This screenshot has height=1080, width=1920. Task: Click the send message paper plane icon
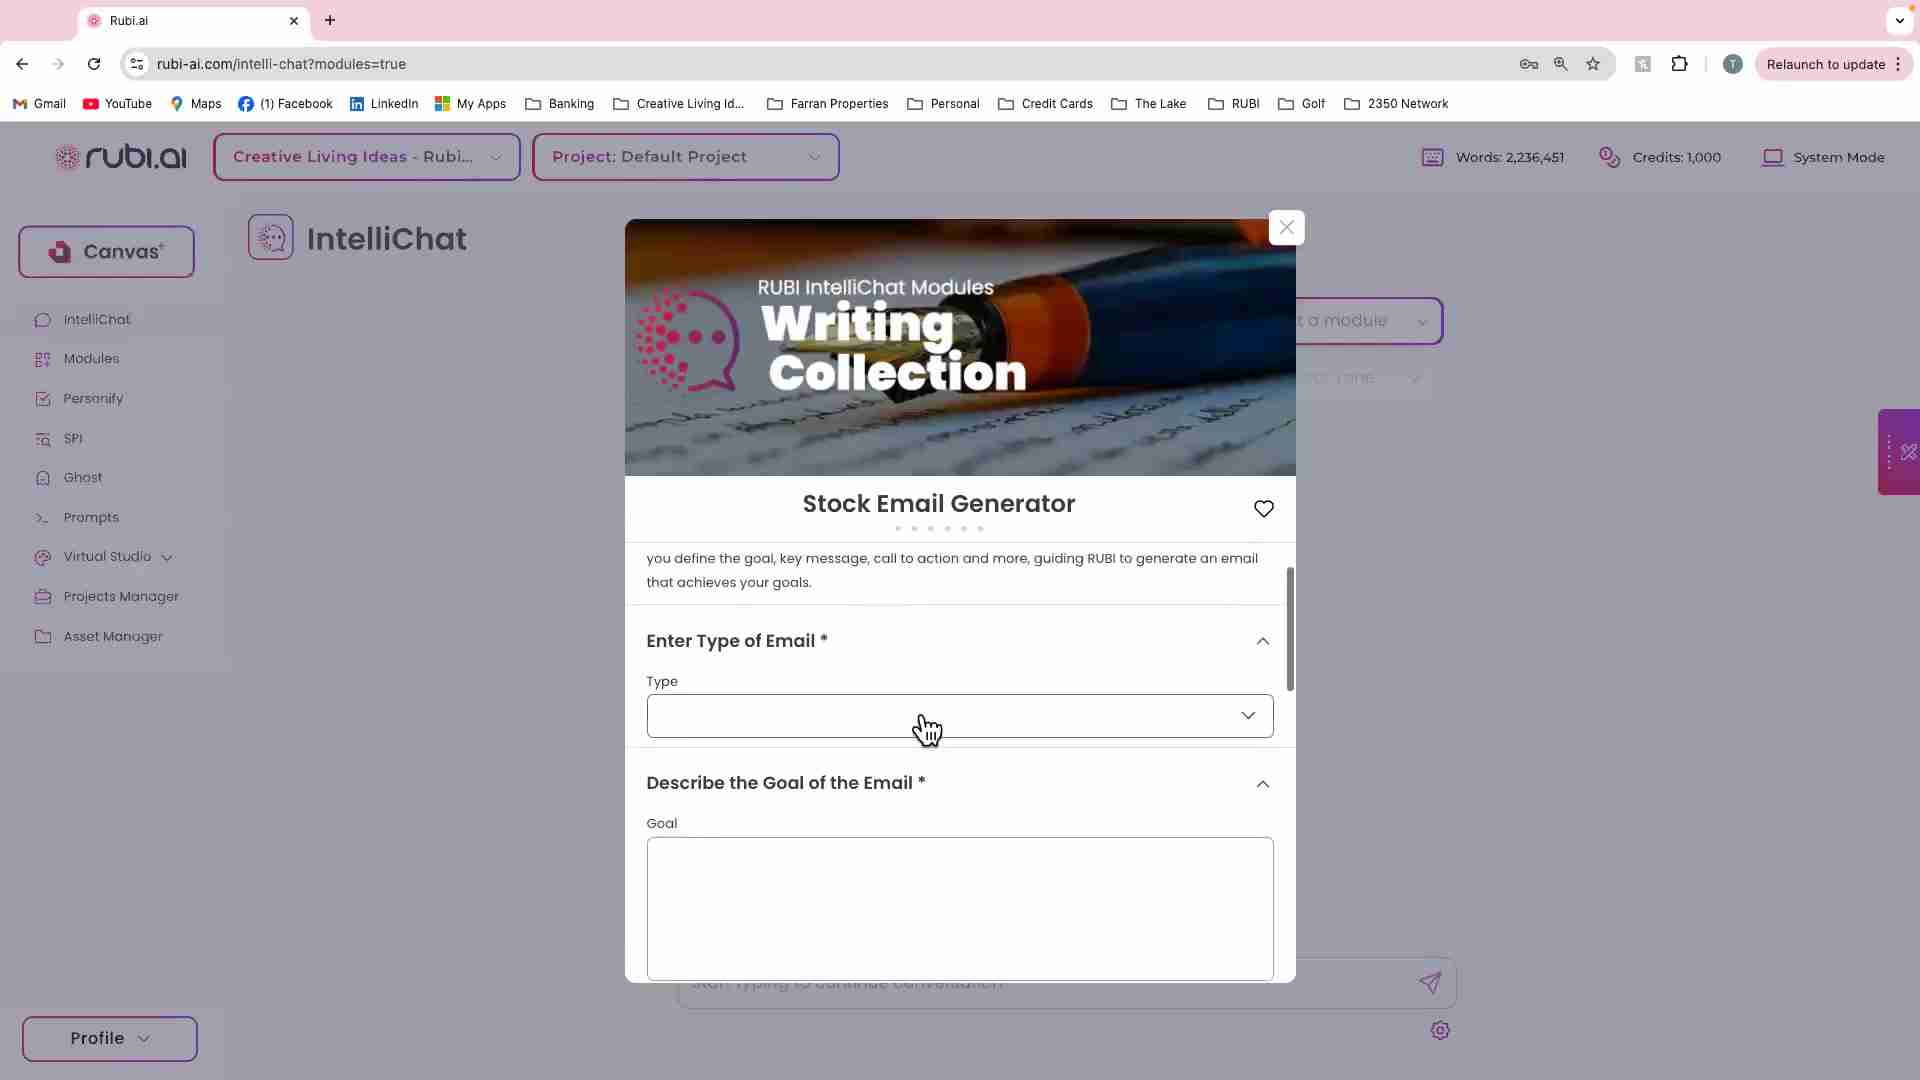coord(1430,983)
